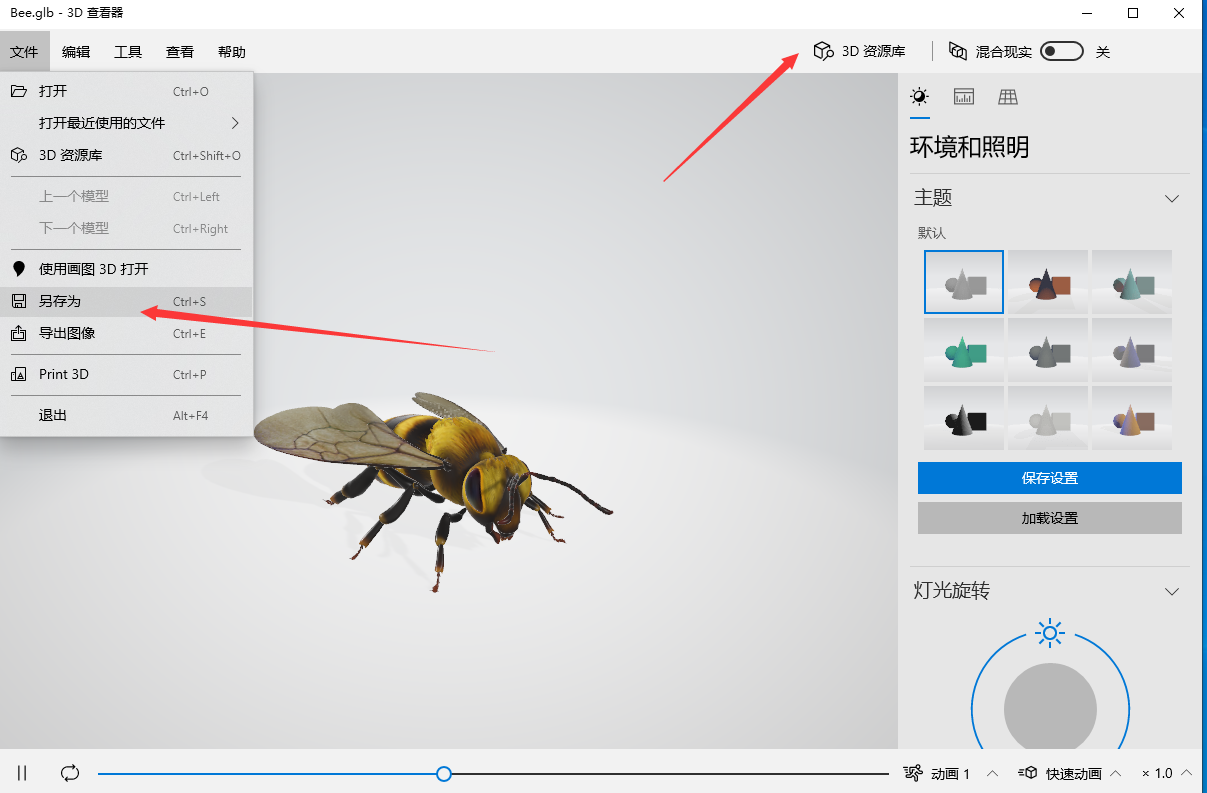Viewport: 1207px width, 793px height.
Task: Select the default gray theme thumbnail
Action: (964, 282)
